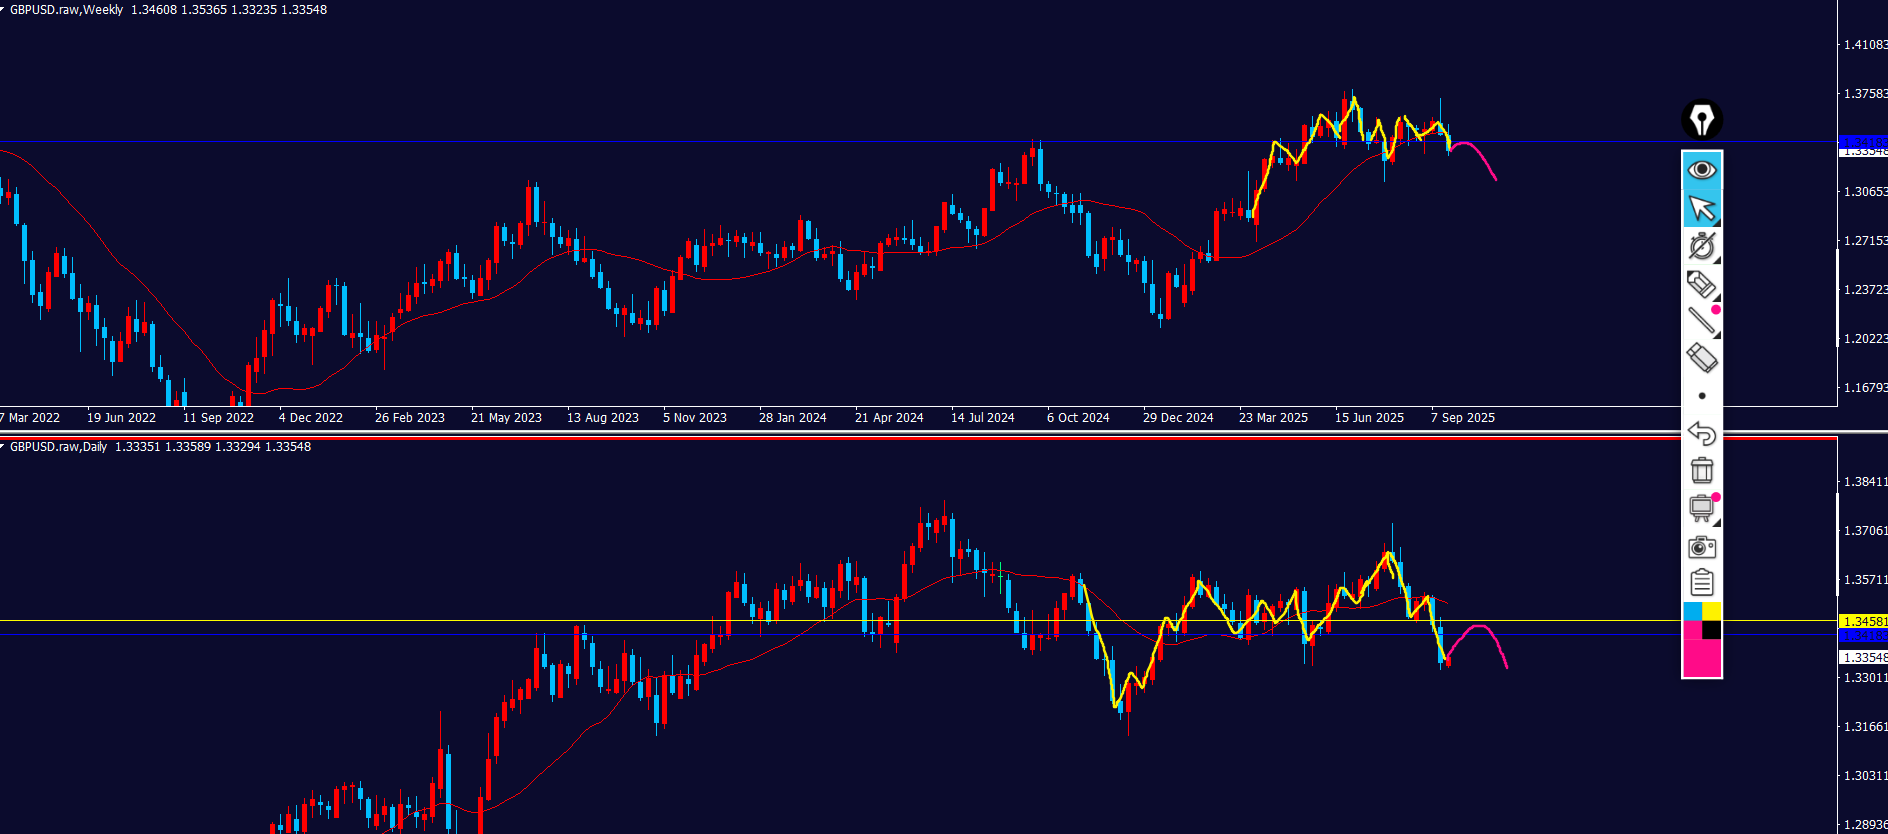The height and width of the screenshot is (834, 1888).
Task: Clear drawings with the trash can
Action: [x=1701, y=470]
